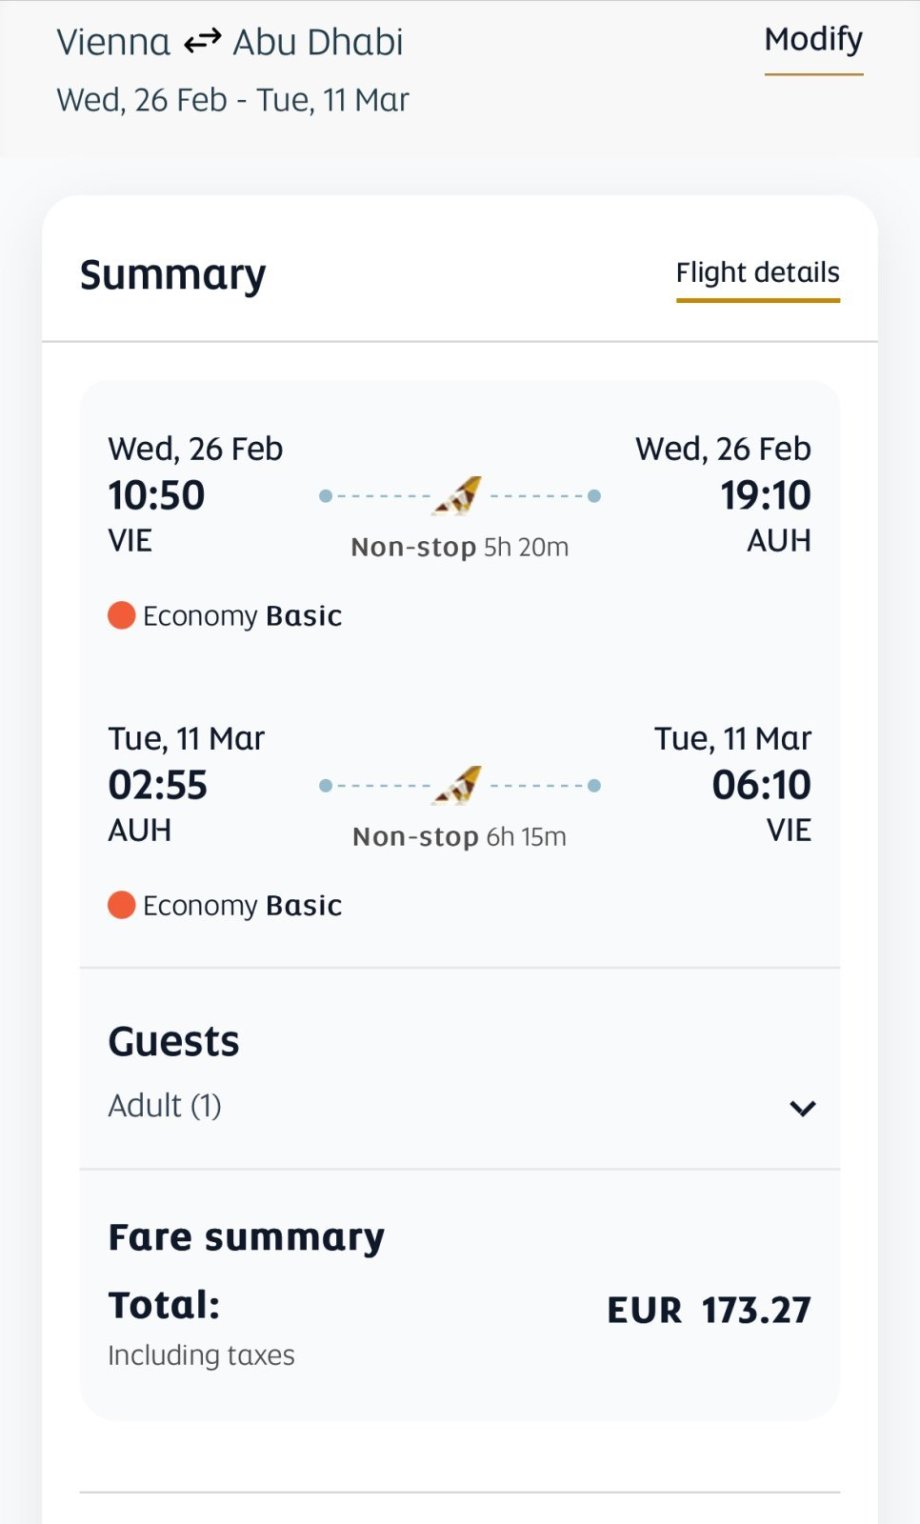Click the Modify link
The height and width of the screenshot is (1524, 920).
pos(813,40)
